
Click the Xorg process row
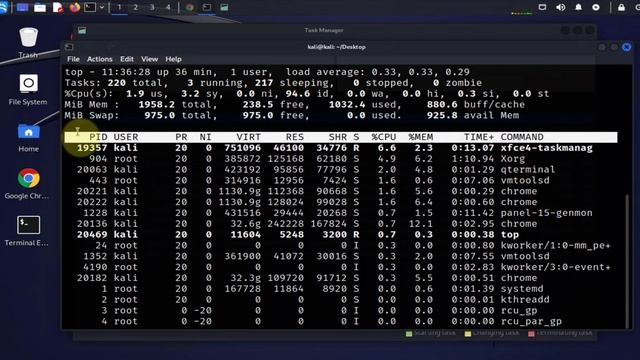click(x=340, y=158)
